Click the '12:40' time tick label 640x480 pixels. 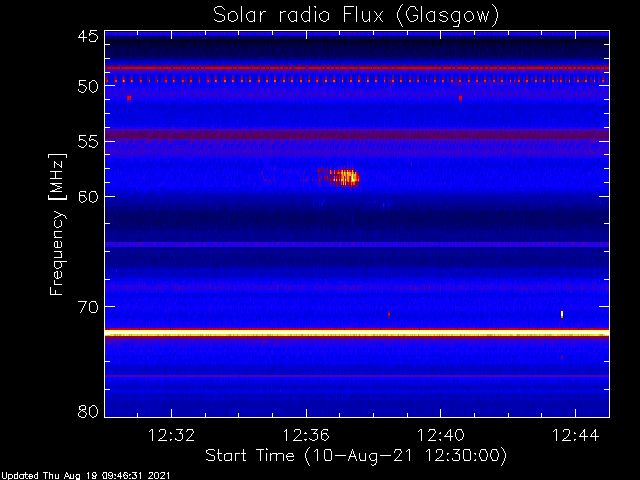pyautogui.click(x=441, y=435)
